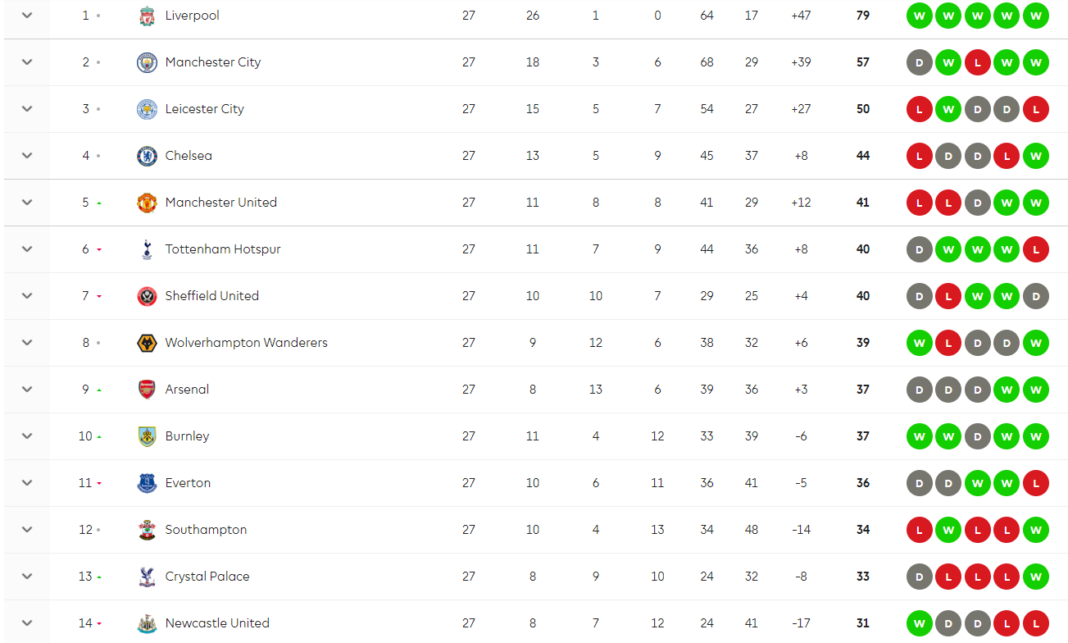Image resolution: width=1068 pixels, height=643 pixels.
Task: Click the Liverpool club crest icon
Action: [147, 16]
